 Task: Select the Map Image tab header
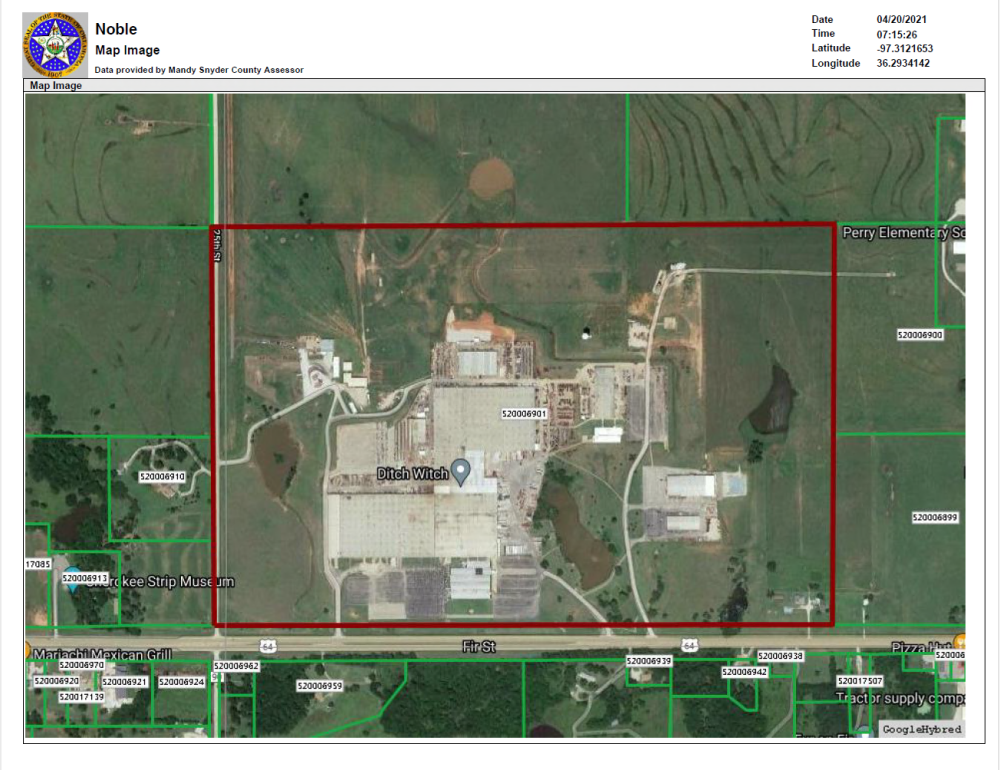click(54, 87)
